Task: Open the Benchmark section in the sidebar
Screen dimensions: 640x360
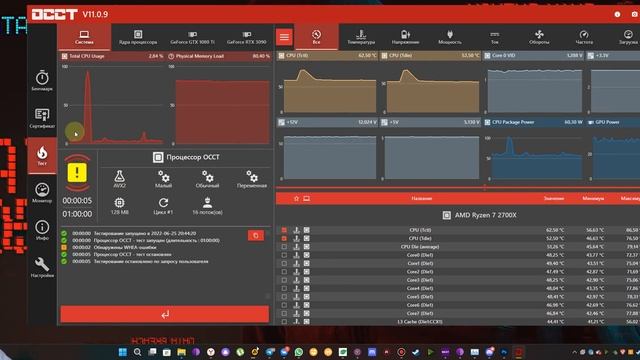Action: [x=42, y=80]
